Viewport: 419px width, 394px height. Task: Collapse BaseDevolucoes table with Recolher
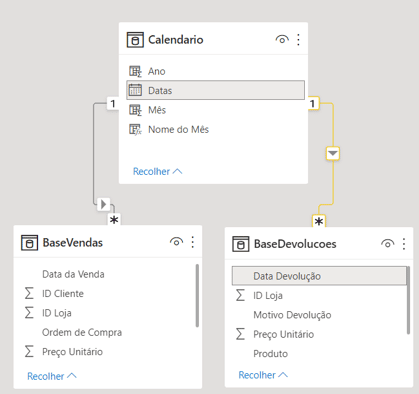tap(263, 375)
